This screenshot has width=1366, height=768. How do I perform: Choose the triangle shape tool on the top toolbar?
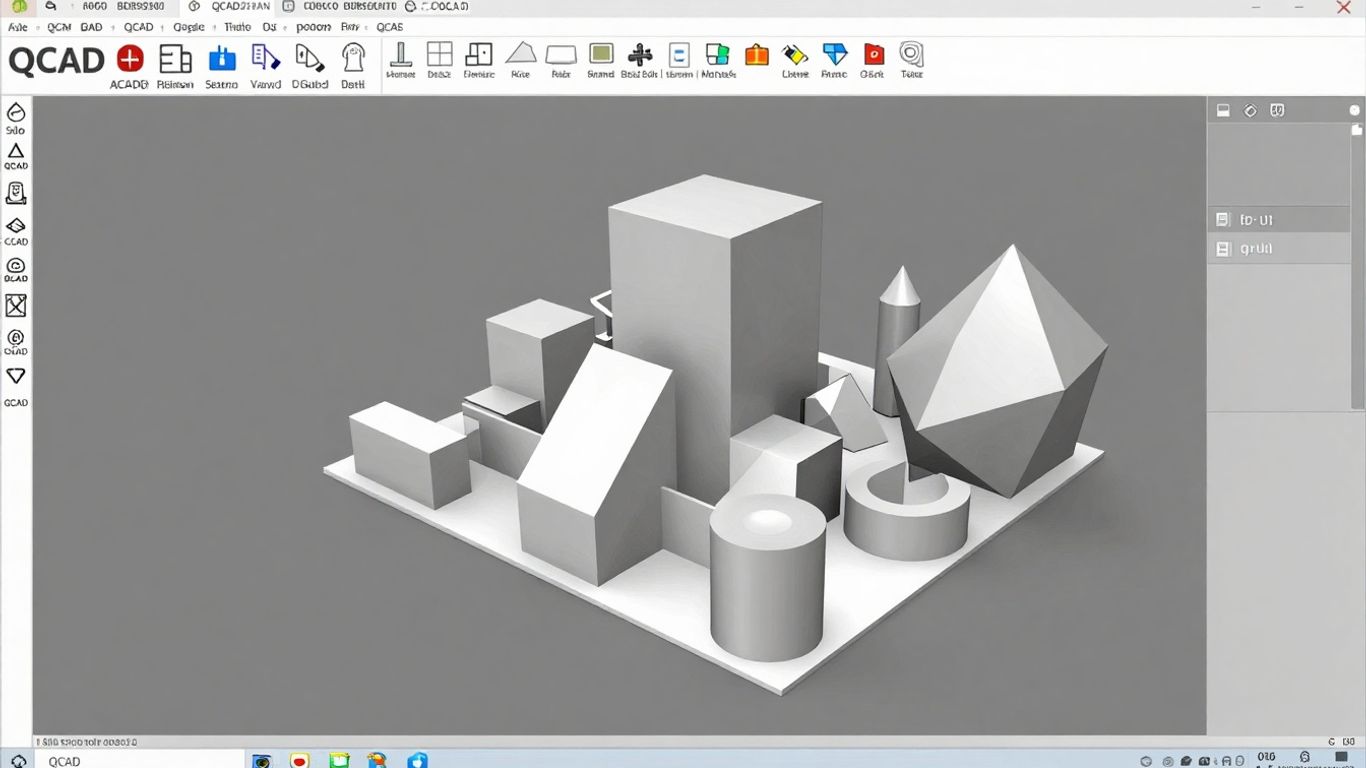pos(520,57)
